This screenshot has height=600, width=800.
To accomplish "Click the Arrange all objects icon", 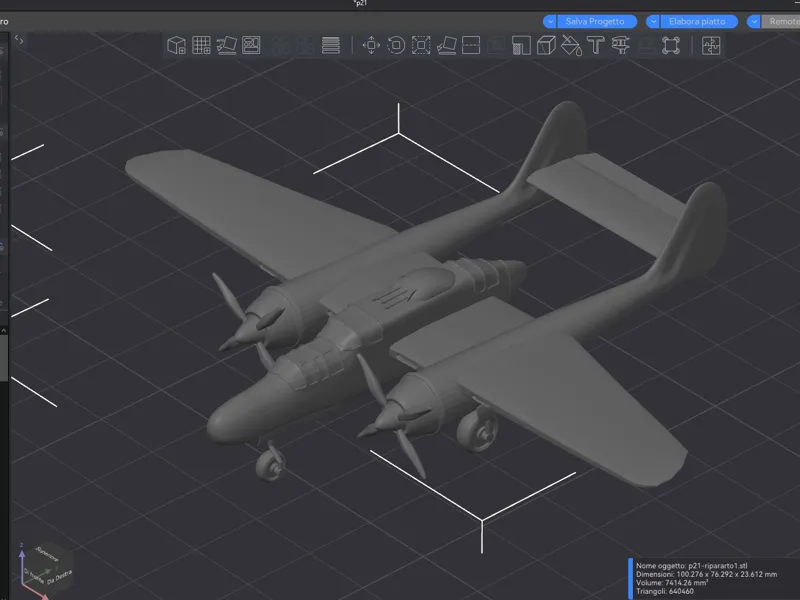I will [251, 45].
